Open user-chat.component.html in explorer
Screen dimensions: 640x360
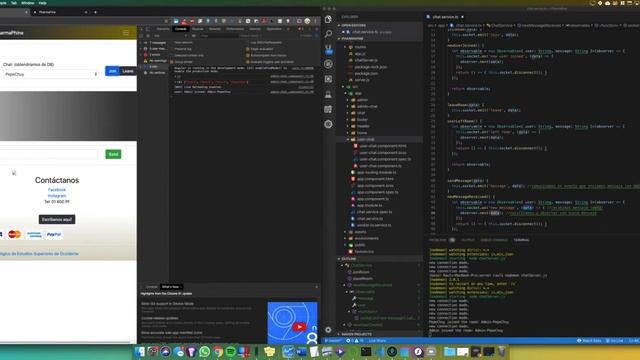click(x=383, y=146)
